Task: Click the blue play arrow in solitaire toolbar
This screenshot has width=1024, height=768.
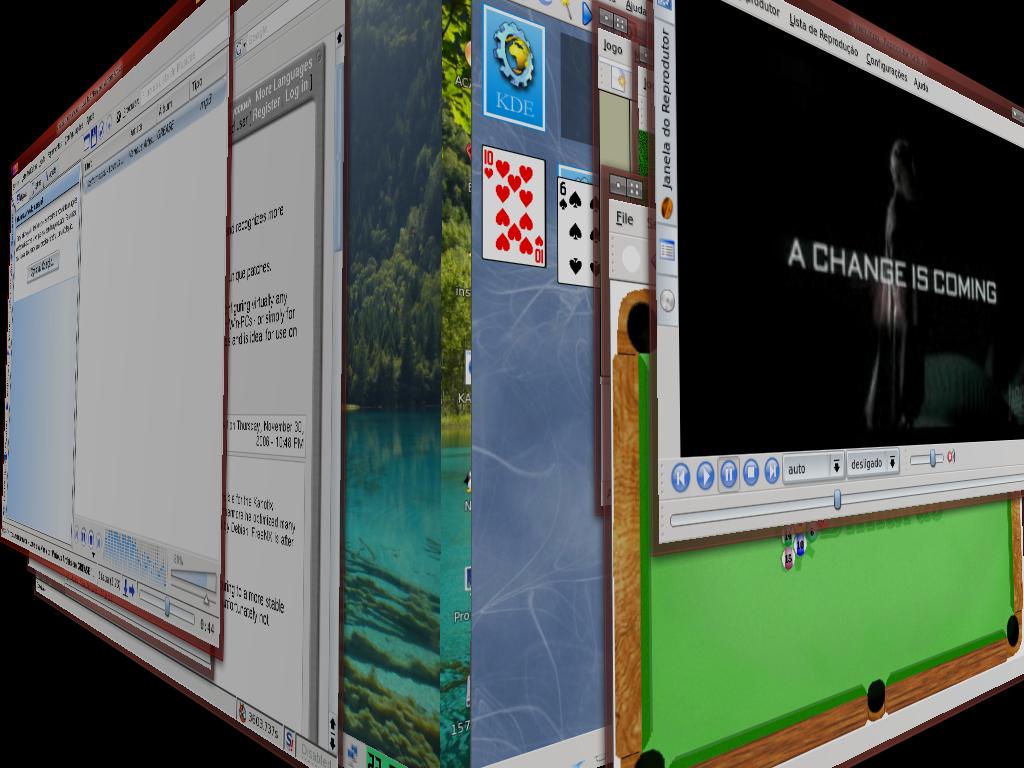Action: (586, 14)
